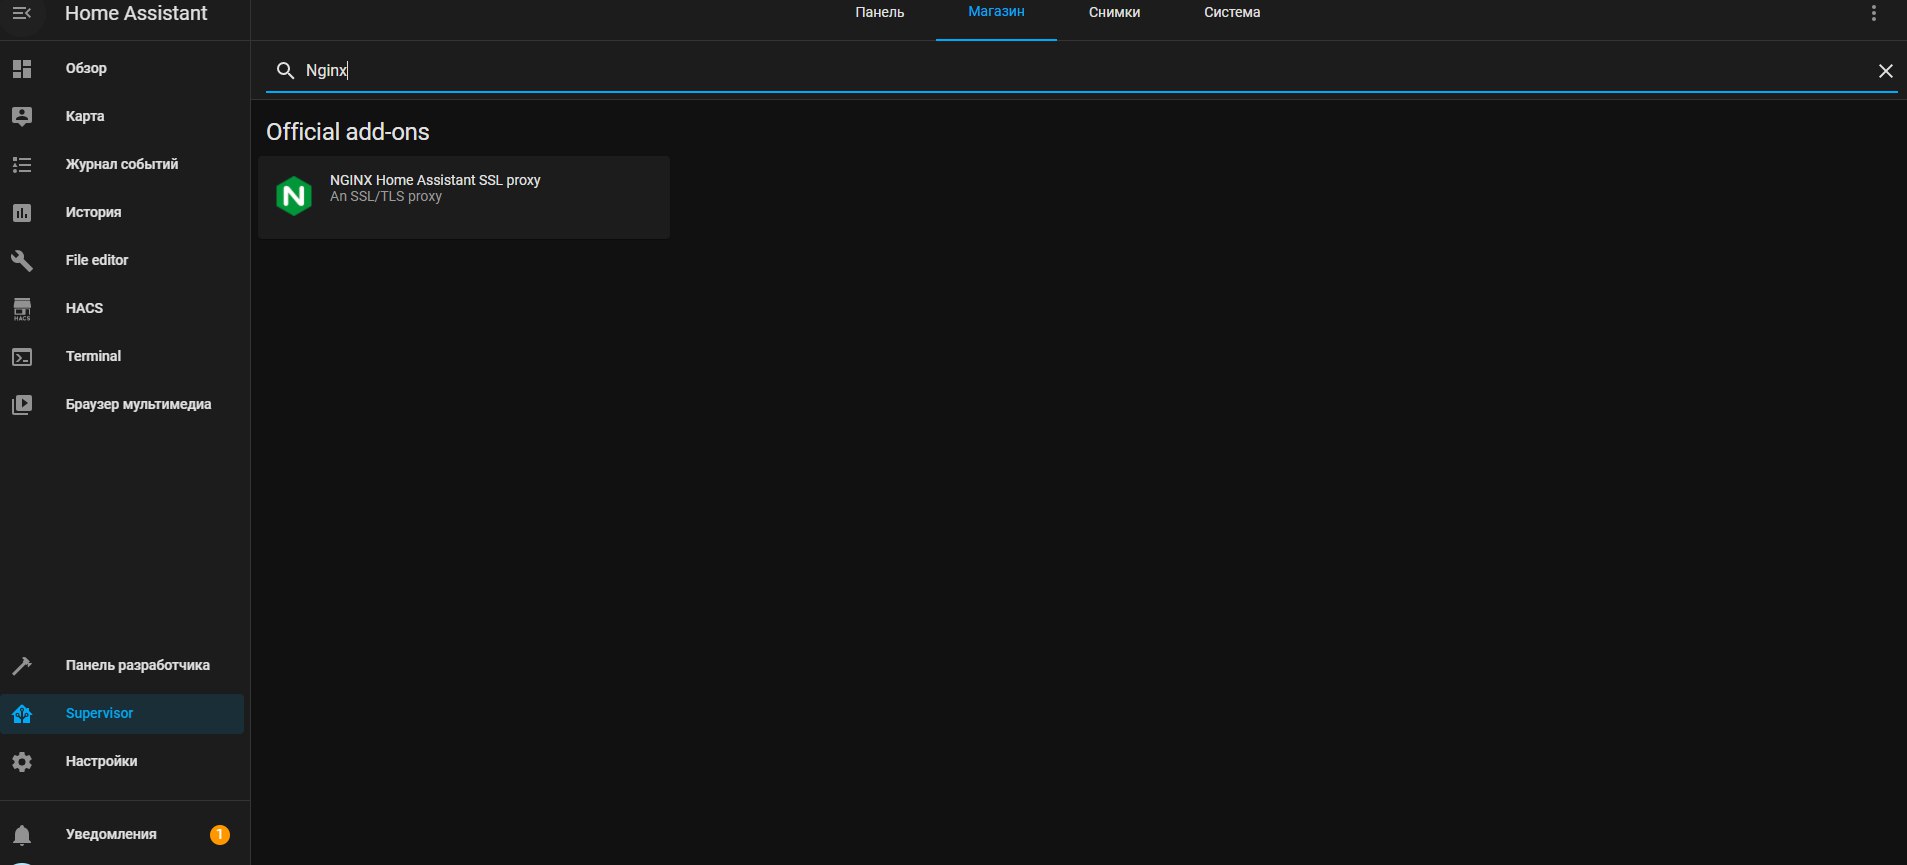This screenshot has width=1907, height=865.
Task: Click the Карта map icon
Action: tap(22, 116)
